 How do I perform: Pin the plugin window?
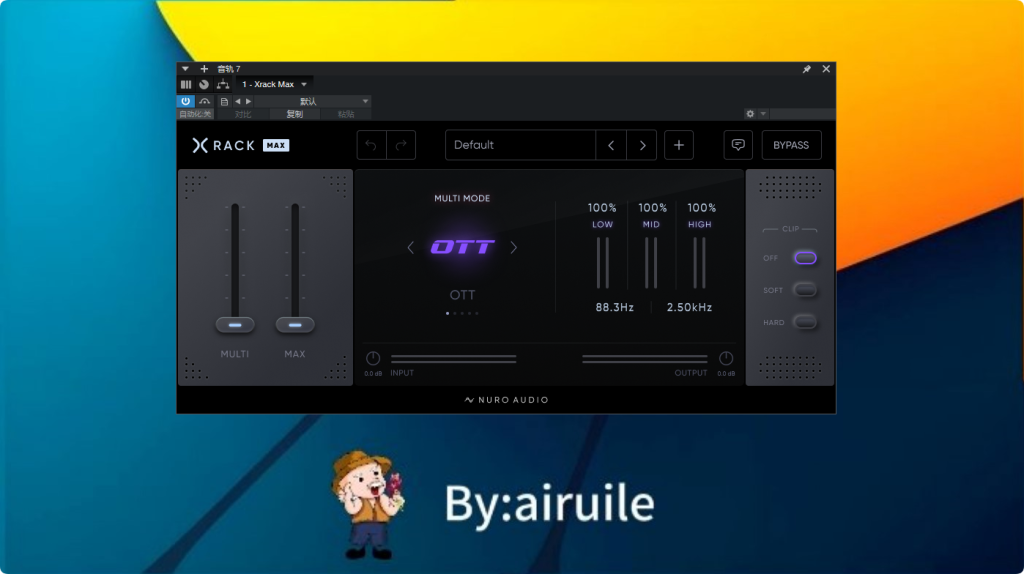click(807, 69)
